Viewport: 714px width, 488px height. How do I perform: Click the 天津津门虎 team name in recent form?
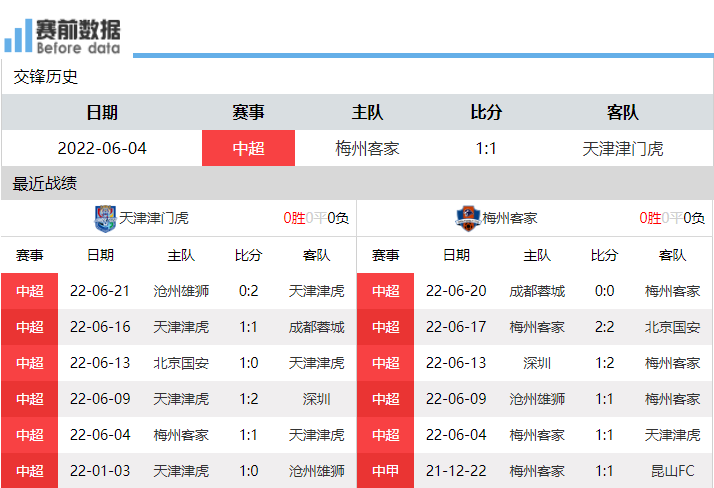click(x=154, y=218)
